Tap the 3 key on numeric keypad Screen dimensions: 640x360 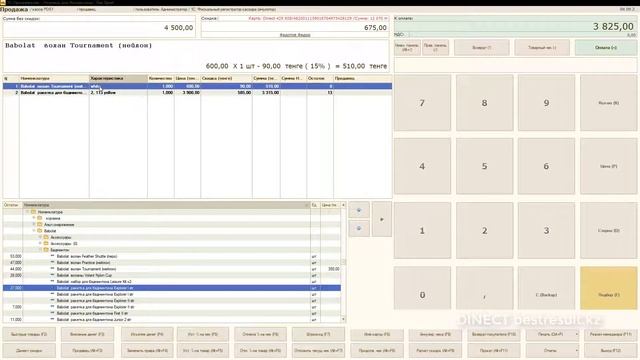(546, 230)
